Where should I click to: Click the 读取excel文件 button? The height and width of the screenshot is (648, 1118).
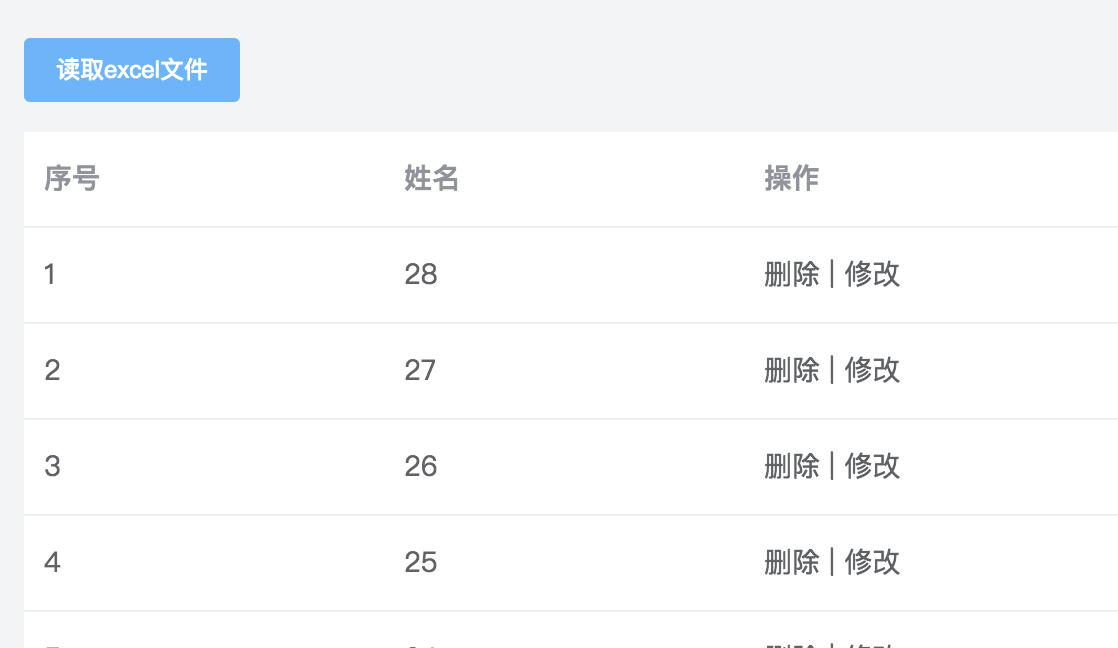tap(131, 70)
